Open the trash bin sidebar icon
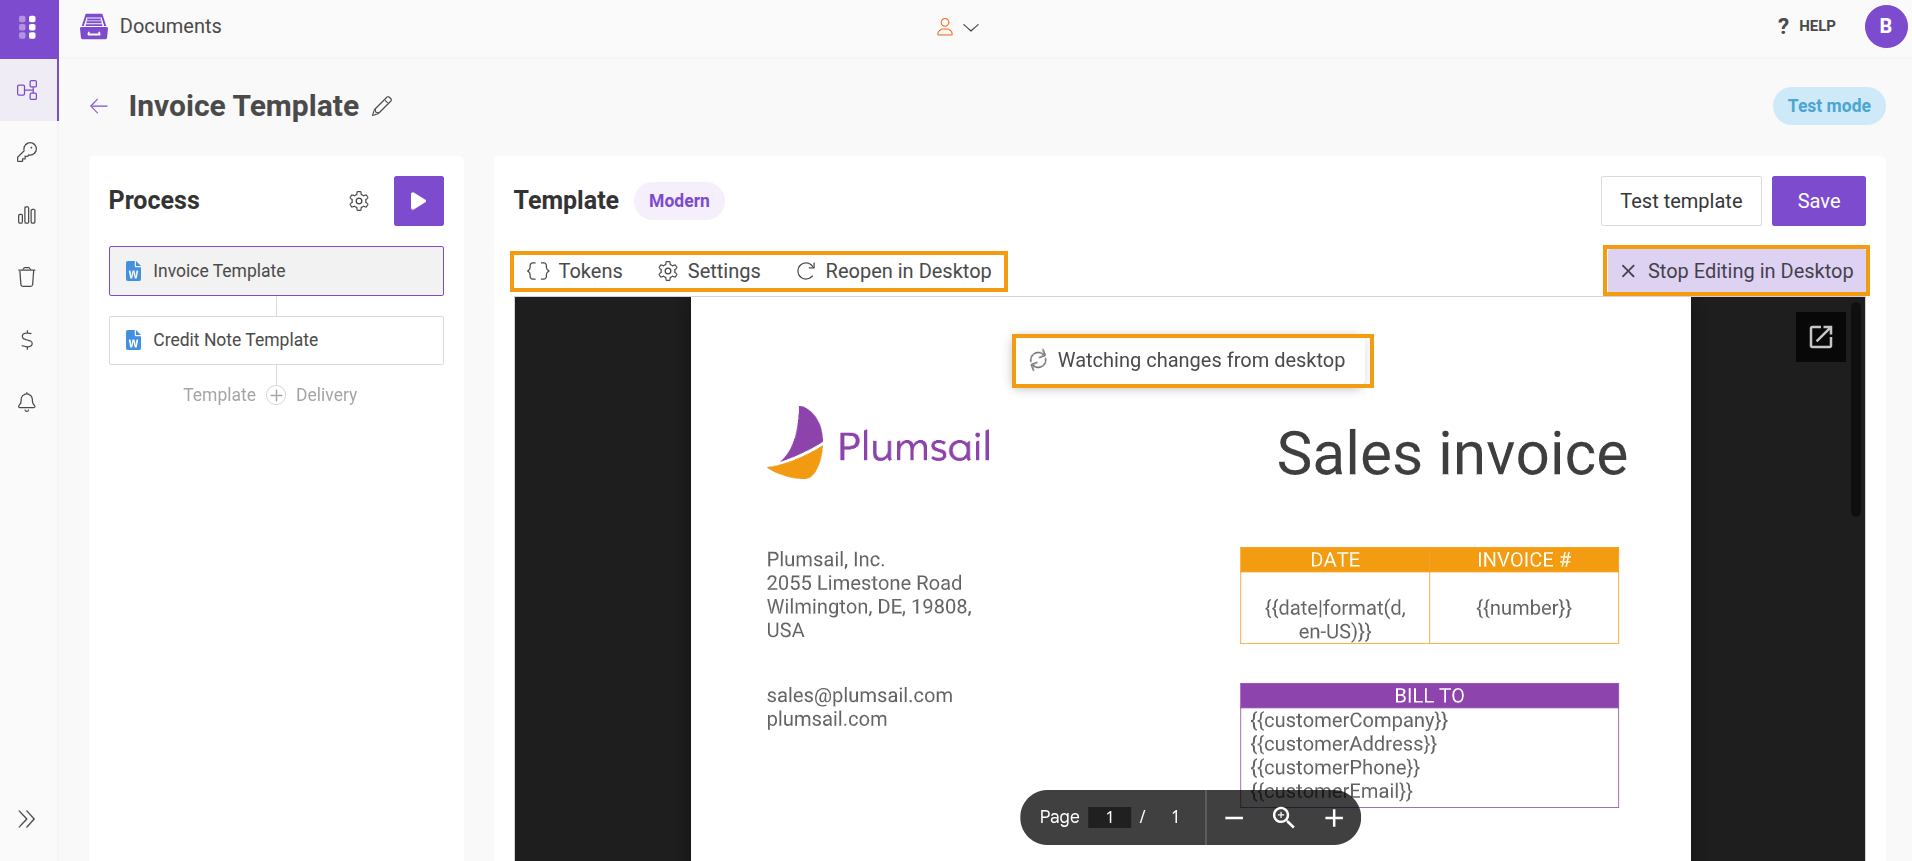The width and height of the screenshot is (1912, 861). point(28,277)
